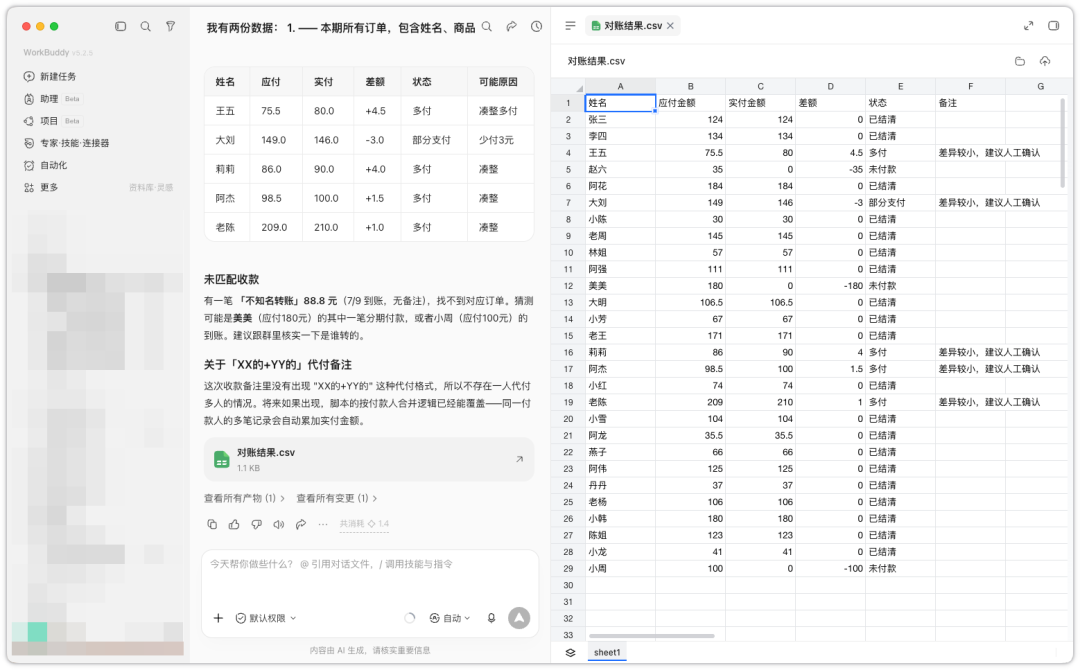Share the response with forward arrow
Viewport: 1080px width, 670px height.
(301, 525)
